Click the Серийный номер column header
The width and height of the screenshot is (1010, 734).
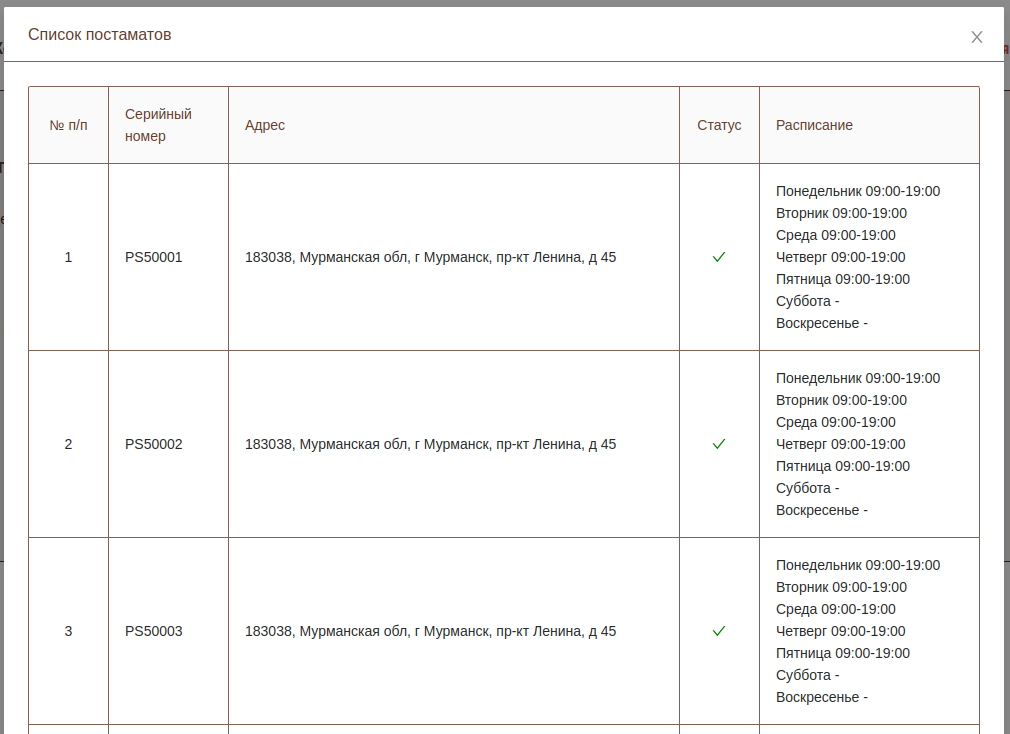coord(158,125)
